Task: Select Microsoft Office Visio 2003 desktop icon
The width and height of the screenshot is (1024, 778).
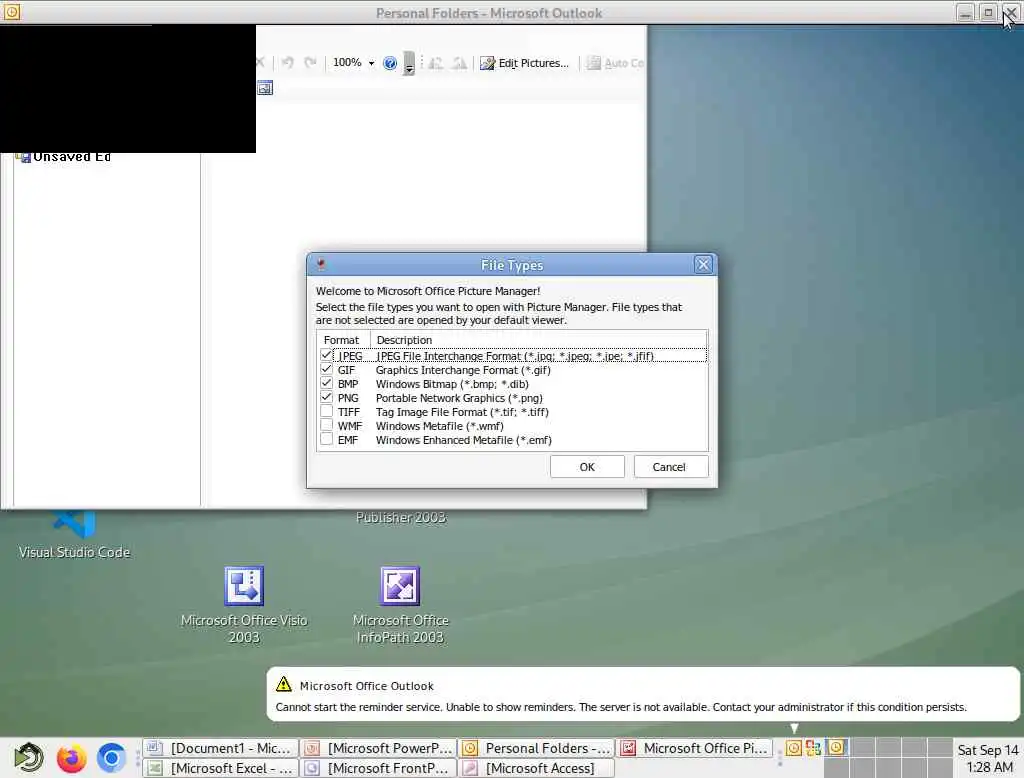Action: [244, 586]
